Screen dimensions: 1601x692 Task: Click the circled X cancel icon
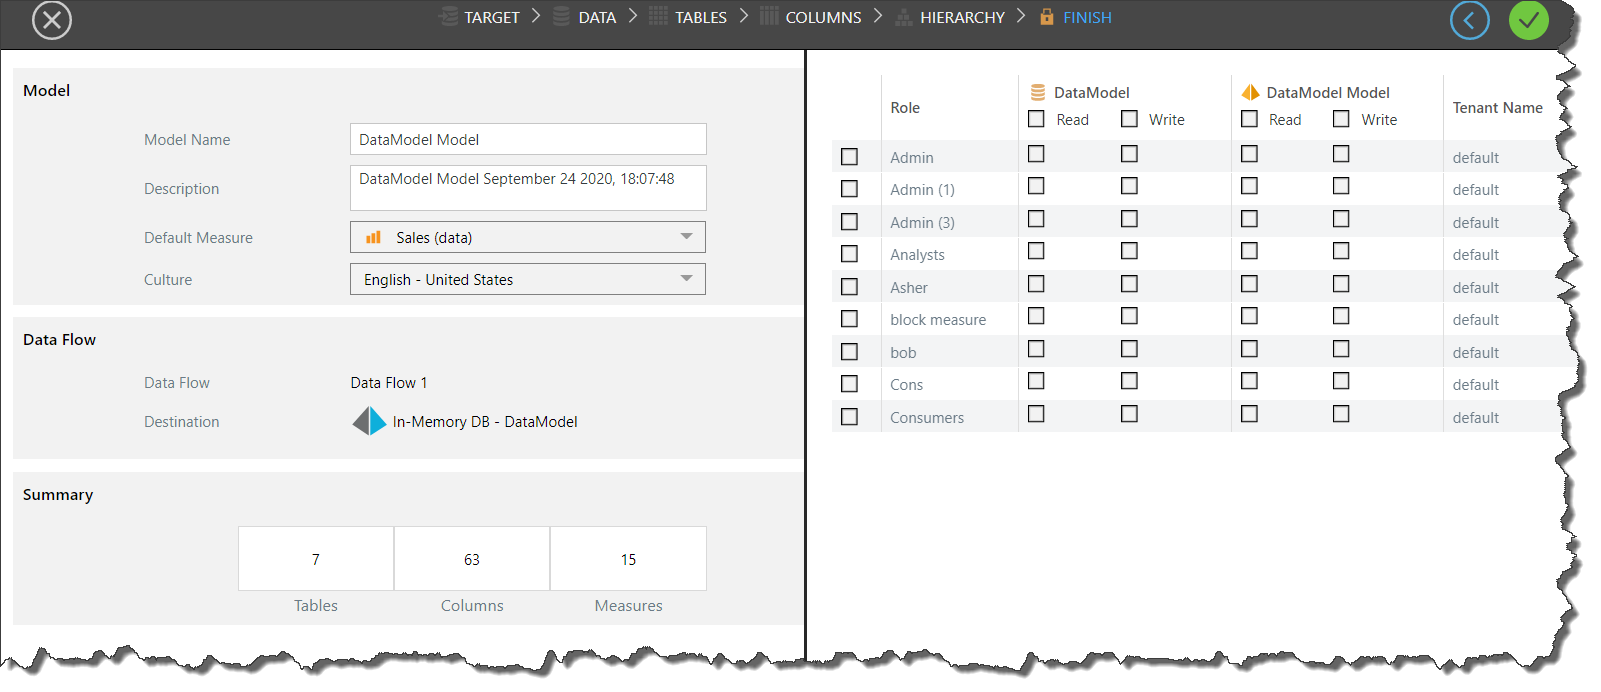[x=52, y=20]
